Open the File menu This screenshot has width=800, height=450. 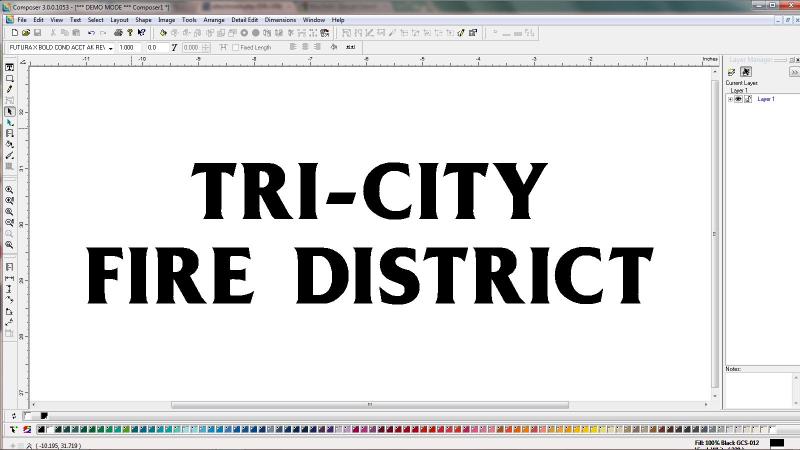coord(22,20)
